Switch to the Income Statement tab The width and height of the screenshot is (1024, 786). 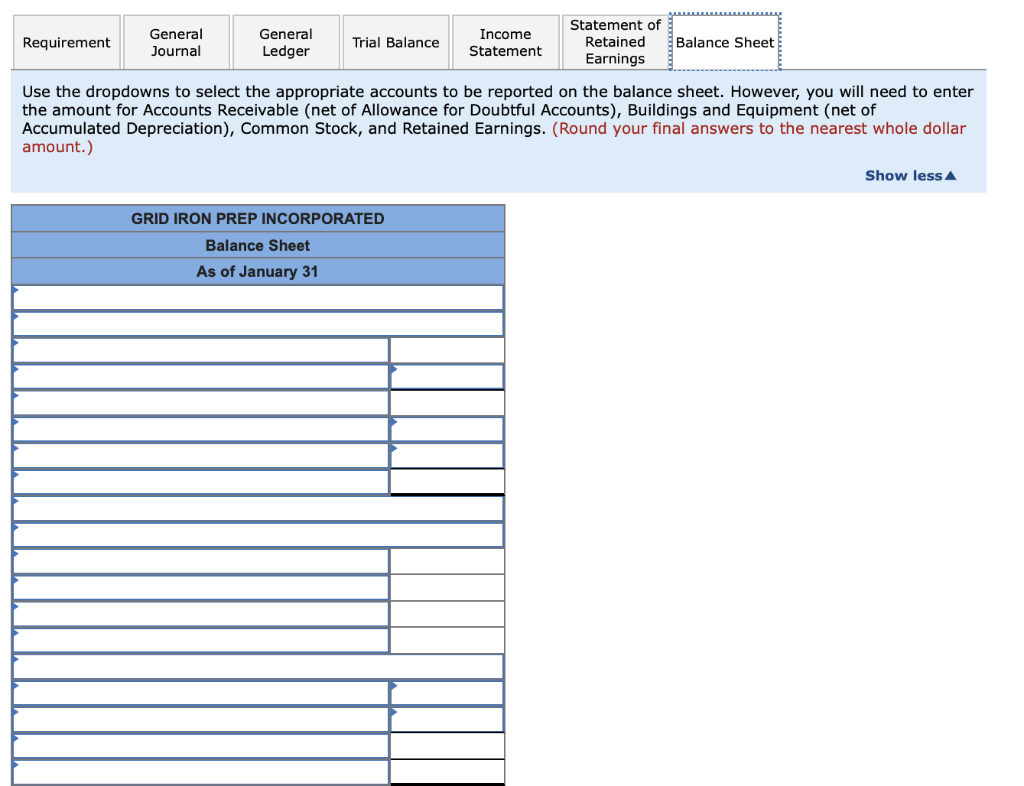[x=505, y=42]
